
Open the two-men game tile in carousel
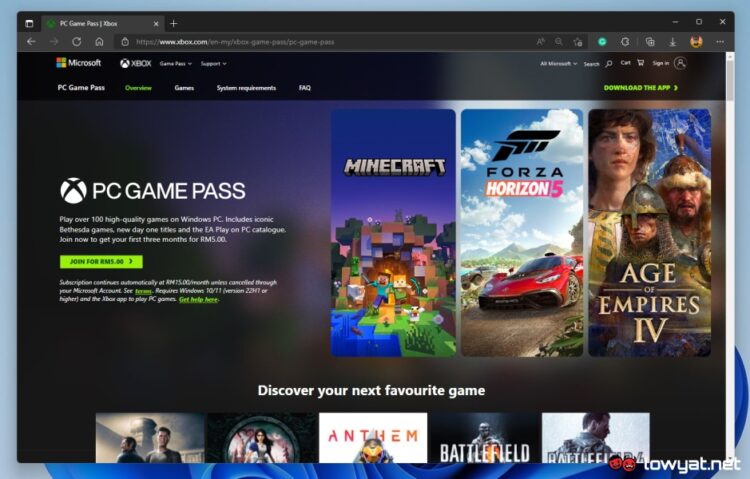[150, 438]
